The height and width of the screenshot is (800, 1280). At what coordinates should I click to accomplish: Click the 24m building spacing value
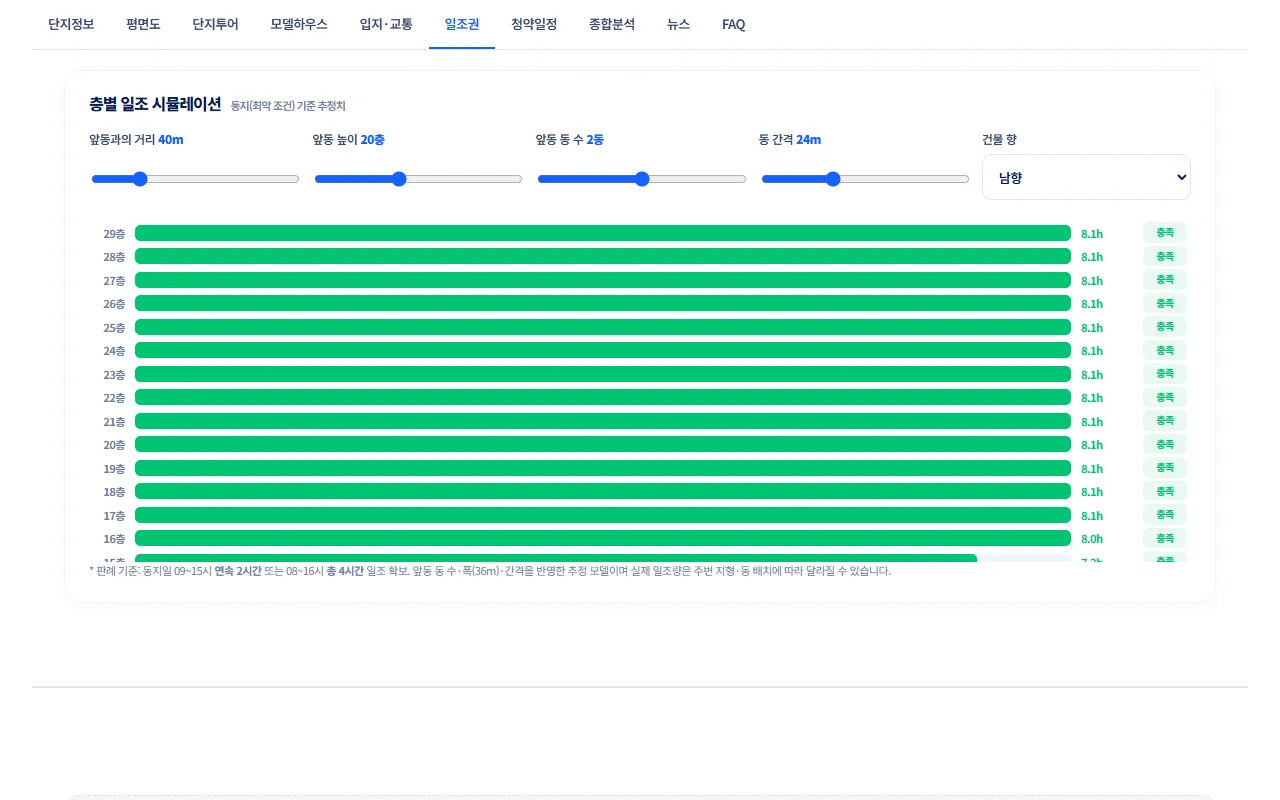coord(809,140)
